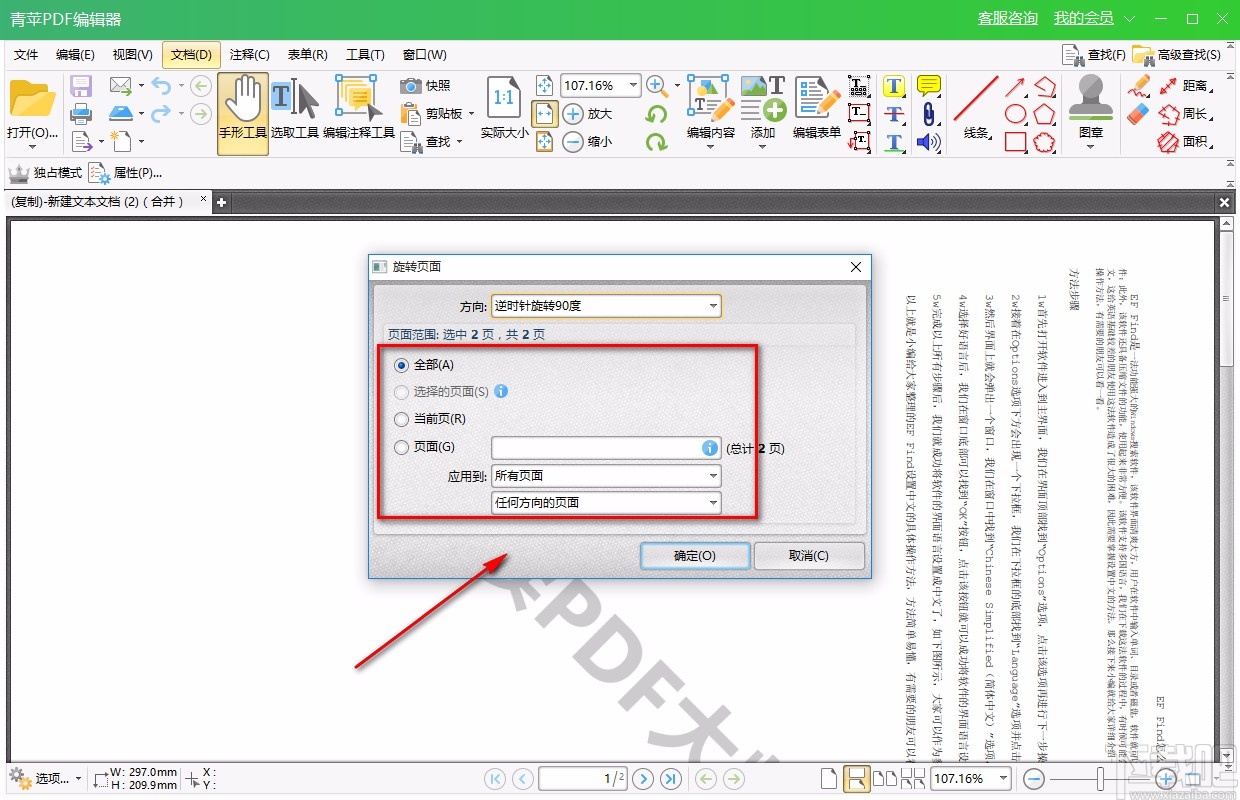Click the yellow Sticky Note comment icon
The width and height of the screenshot is (1240, 800).
(x=929, y=86)
